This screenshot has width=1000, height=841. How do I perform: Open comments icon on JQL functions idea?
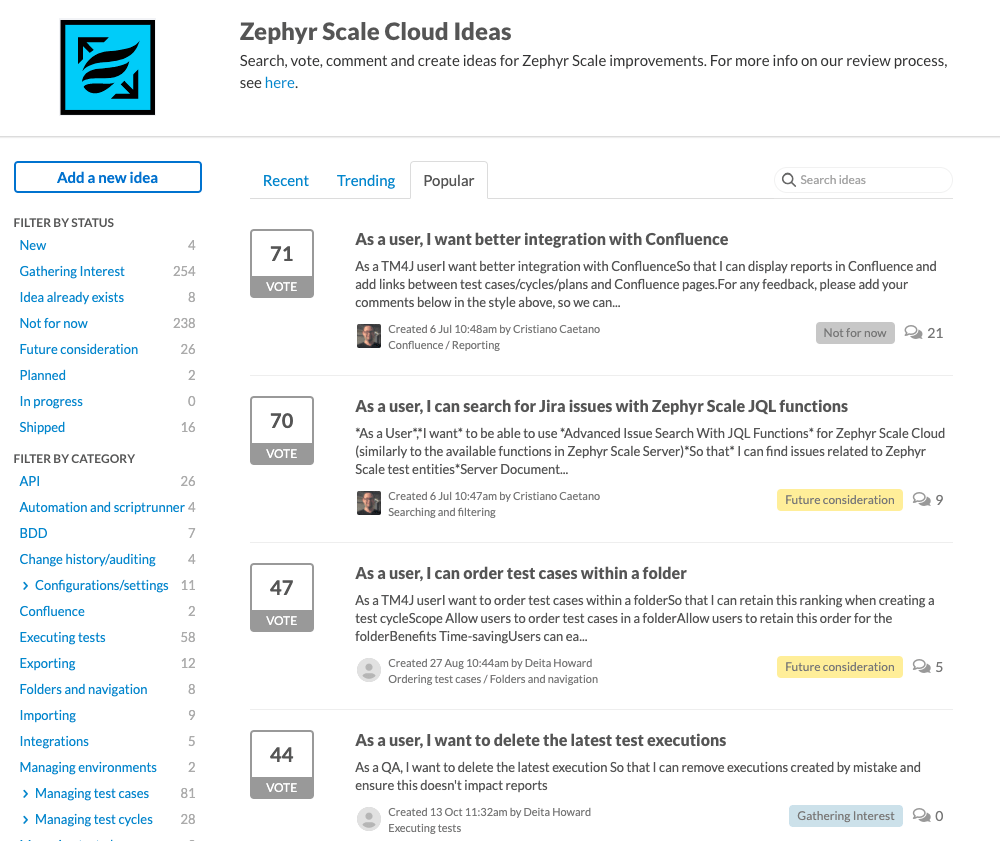pyautogui.click(x=922, y=499)
